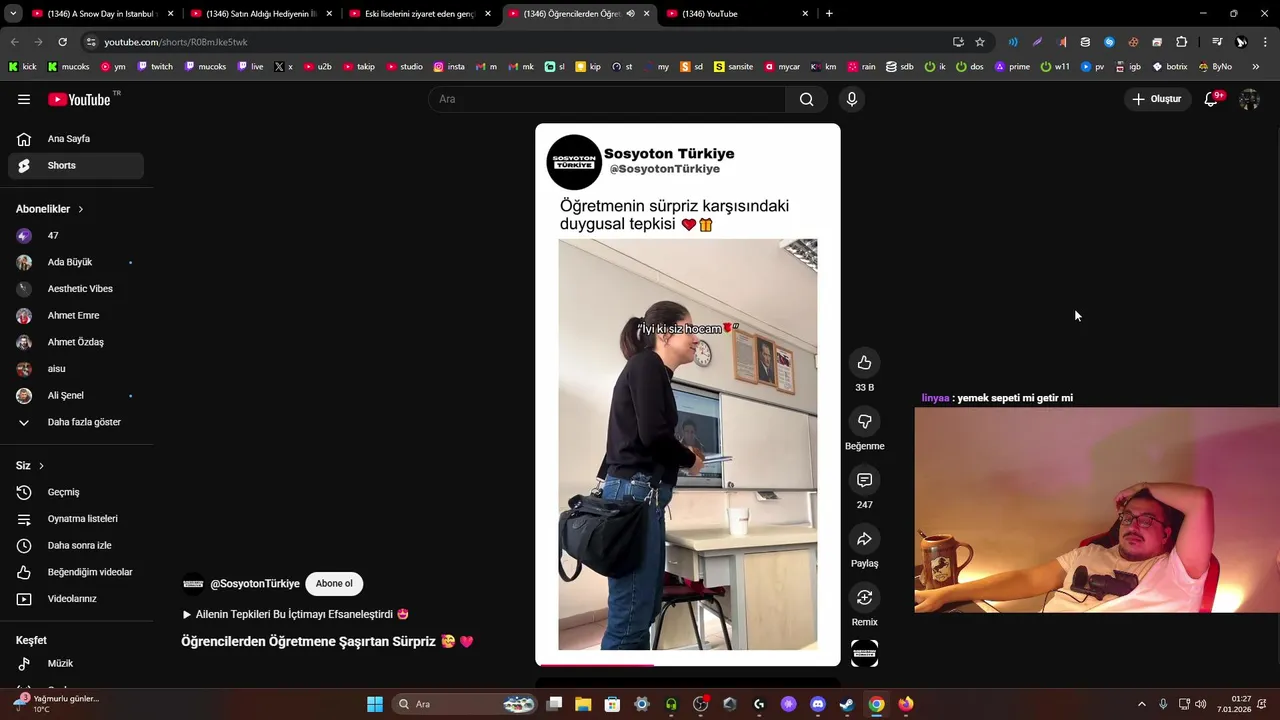Select Shorts in the sidebar
Viewport: 1280px width, 720px height.
[x=76, y=166]
